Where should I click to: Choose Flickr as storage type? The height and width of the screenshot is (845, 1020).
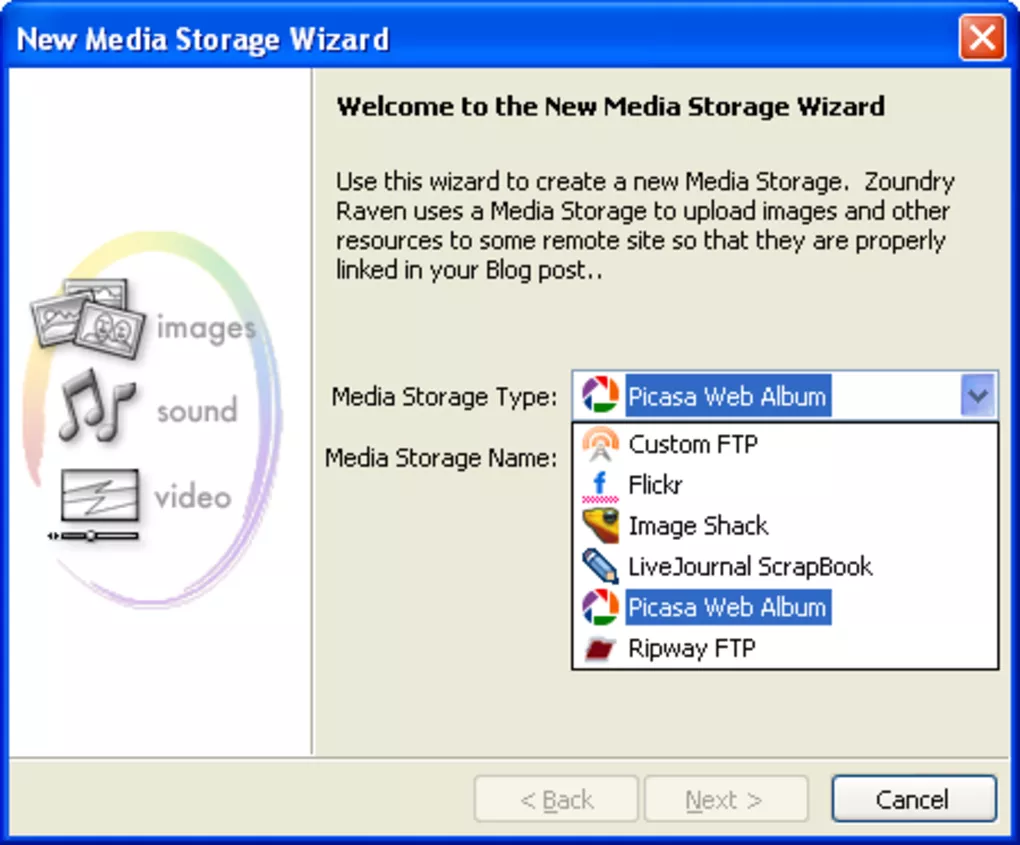tap(655, 485)
